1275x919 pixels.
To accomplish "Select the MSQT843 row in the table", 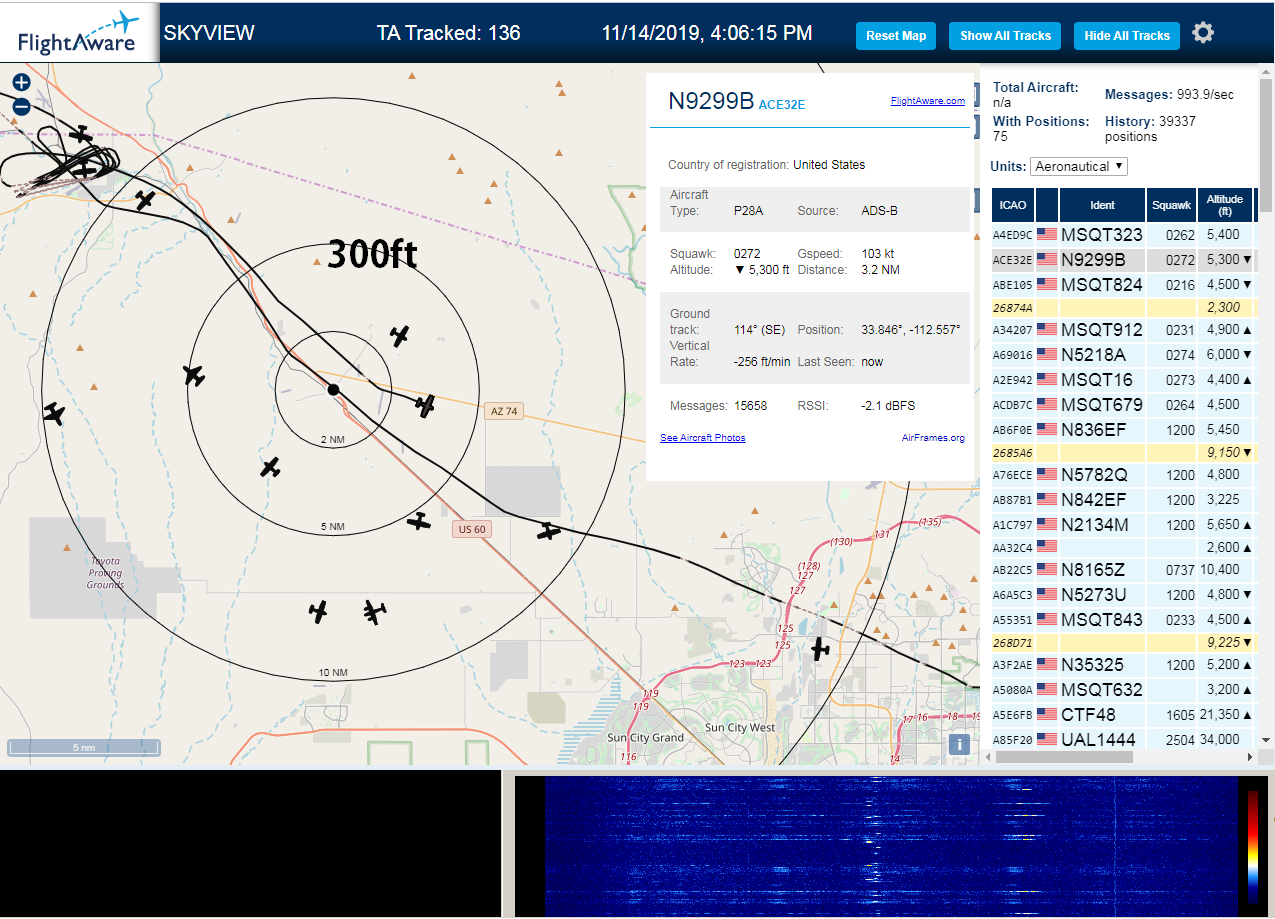I will pyautogui.click(x=1123, y=619).
